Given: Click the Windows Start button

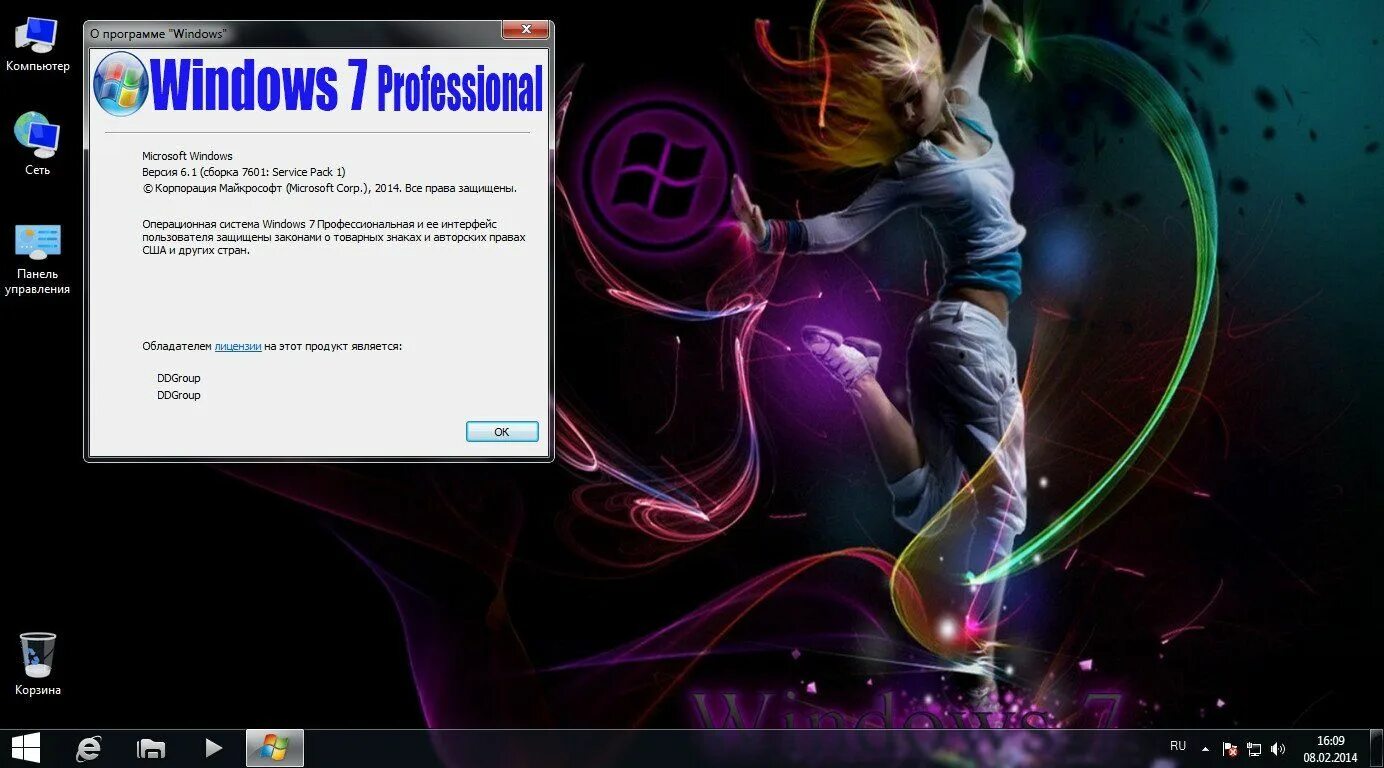Looking at the screenshot, I should click(x=26, y=747).
